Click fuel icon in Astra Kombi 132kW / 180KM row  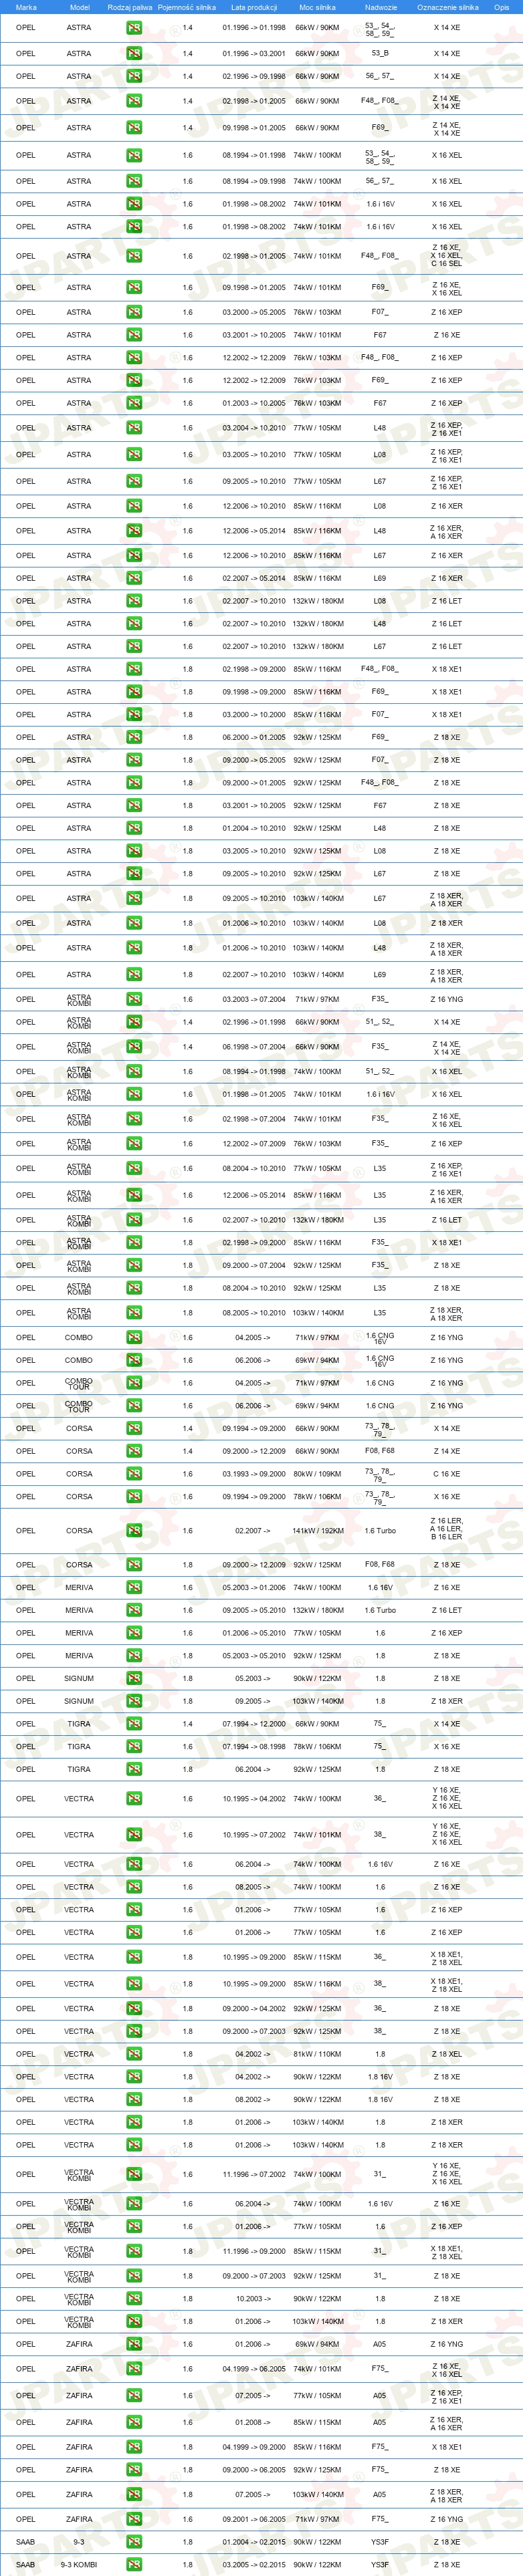pyautogui.click(x=134, y=1220)
